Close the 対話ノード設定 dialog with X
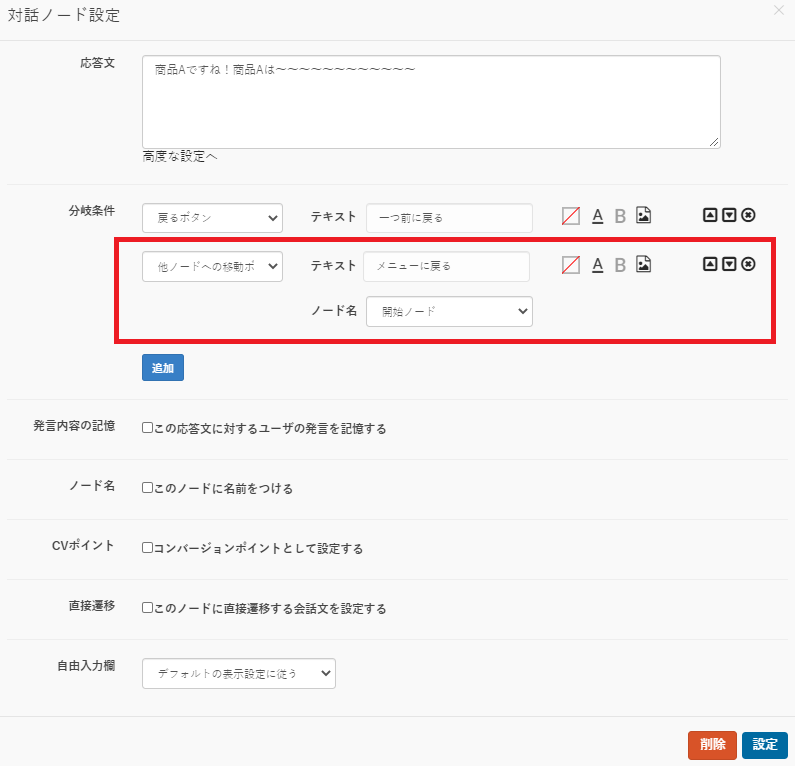This screenshot has height=766, width=795. 779,10
